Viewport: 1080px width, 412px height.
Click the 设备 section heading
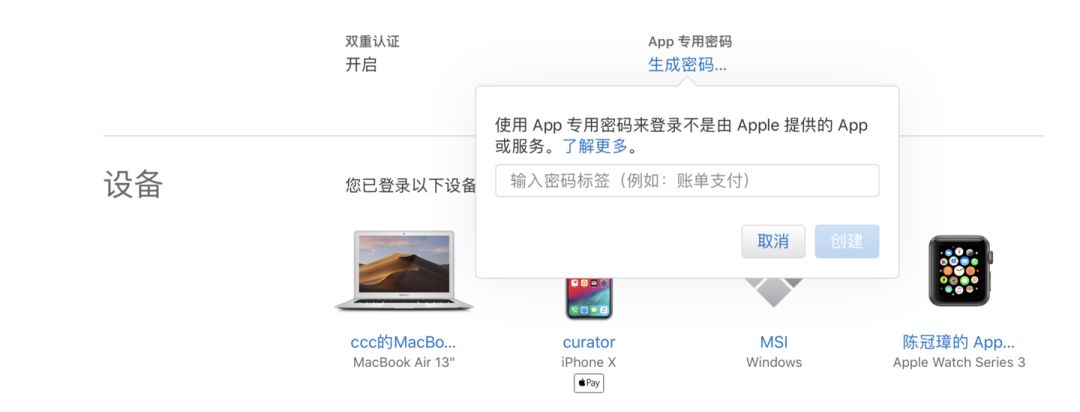(x=133, y=184)
